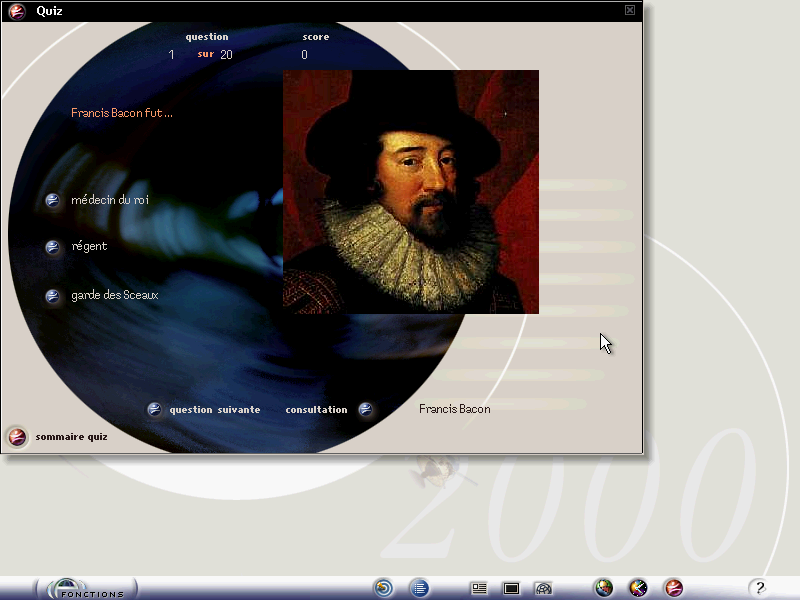Go to next question via 'question suivante' label
Viewport: 800px width, 600px height.
(x=215, y=410)
